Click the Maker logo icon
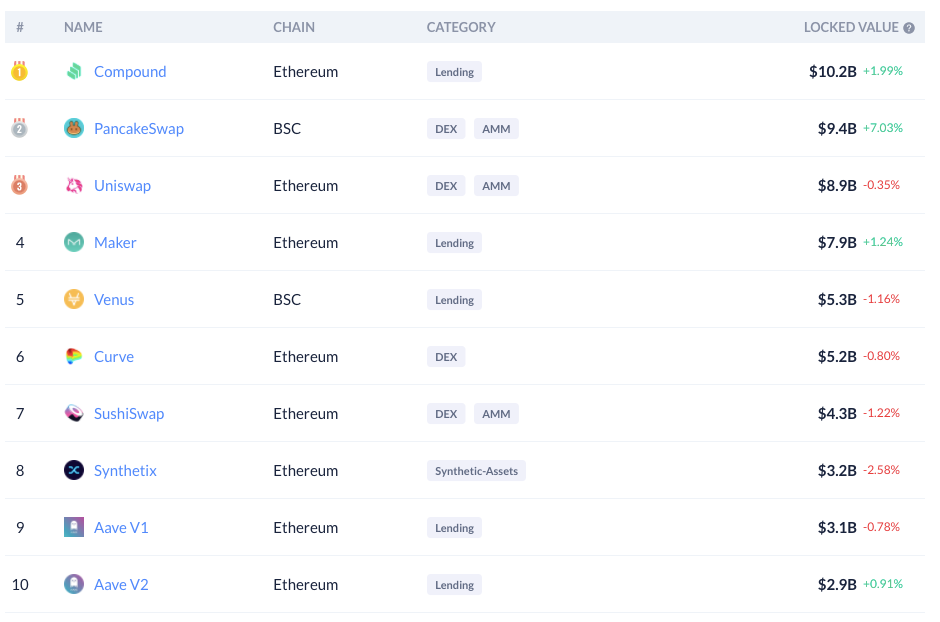 click(x=74, y=242)
